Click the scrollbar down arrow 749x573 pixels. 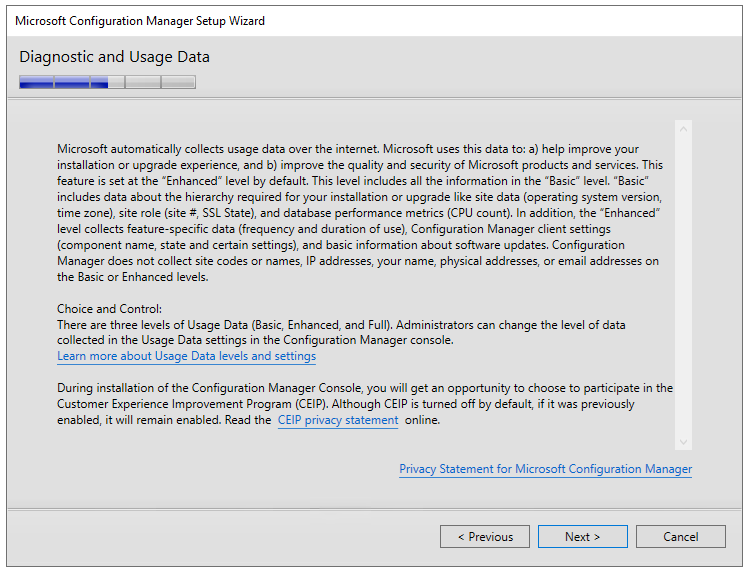coord(683,442)
